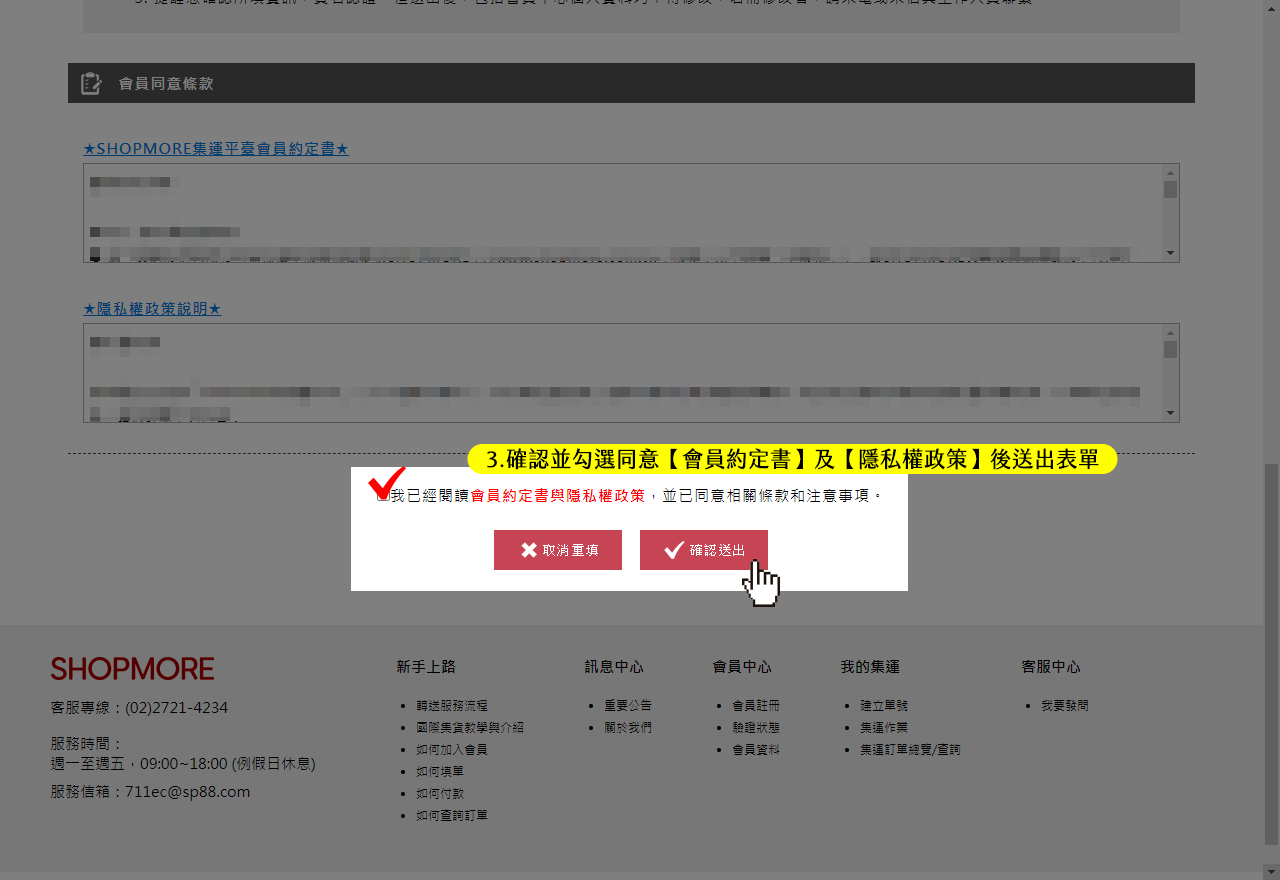This screenshot has width=1280, height=880.
Task: Click the red 會員約定書 text in agreement sentence
Action: [x=509, y=496]
